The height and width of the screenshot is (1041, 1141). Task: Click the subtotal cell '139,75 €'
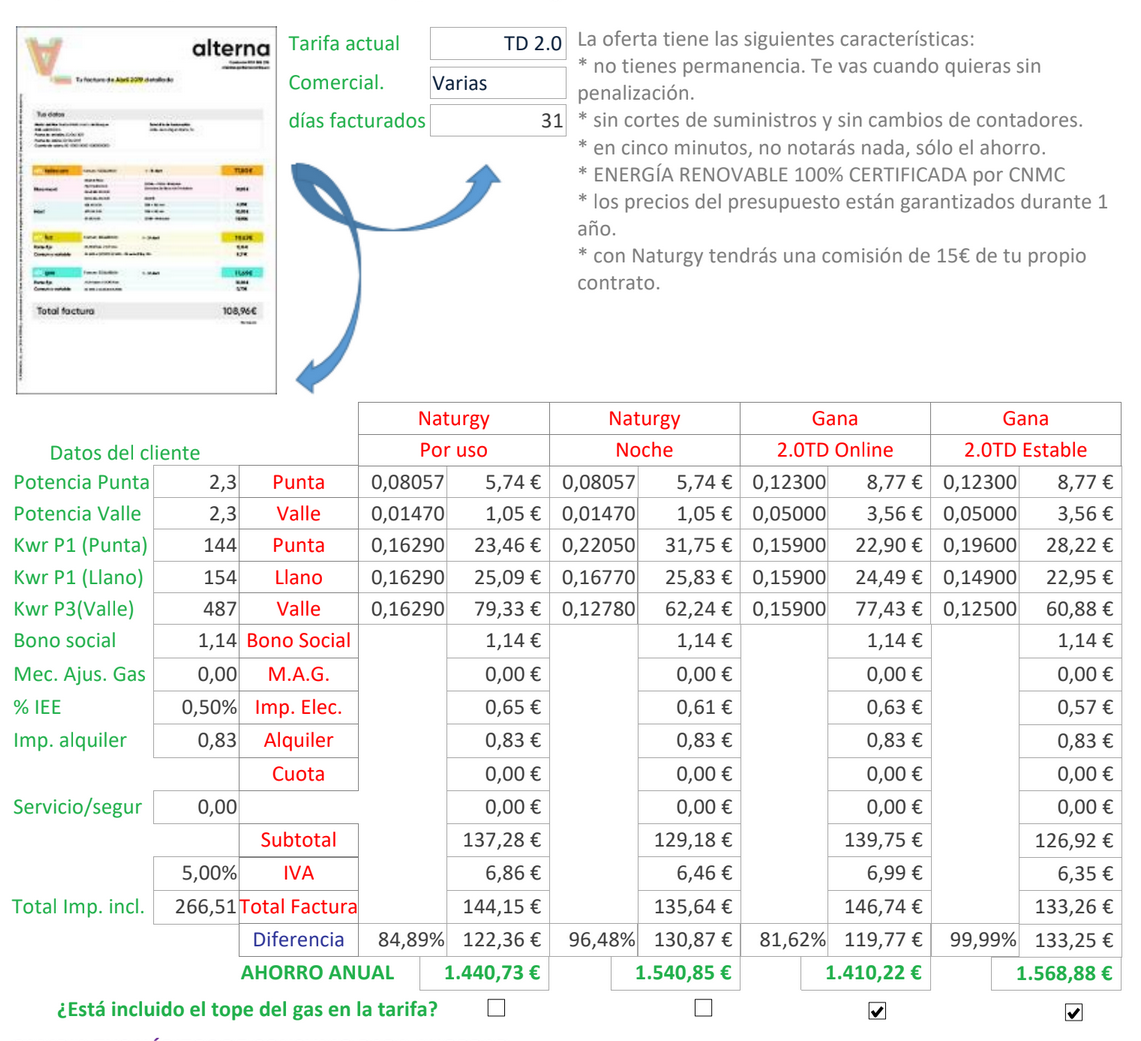[879, 840]
